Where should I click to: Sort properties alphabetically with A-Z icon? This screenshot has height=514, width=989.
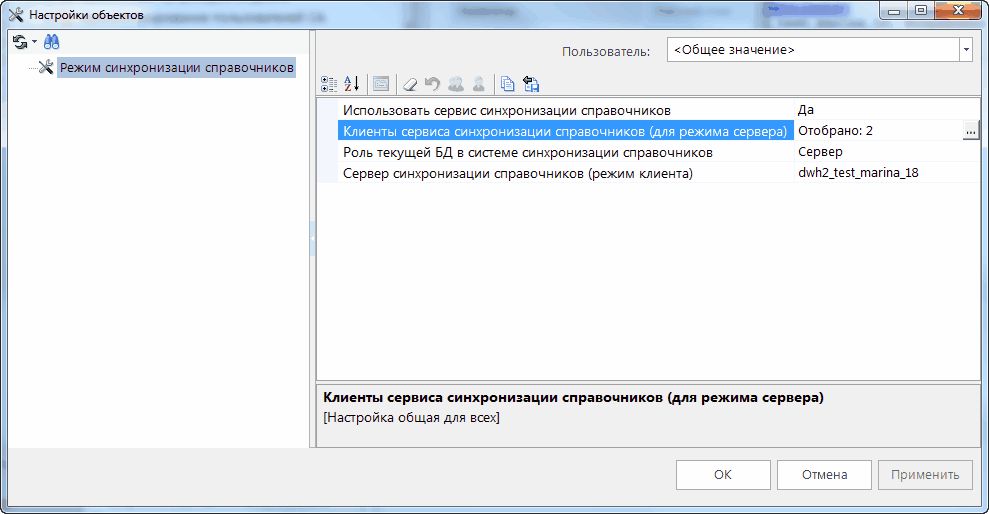coord(351,84)
